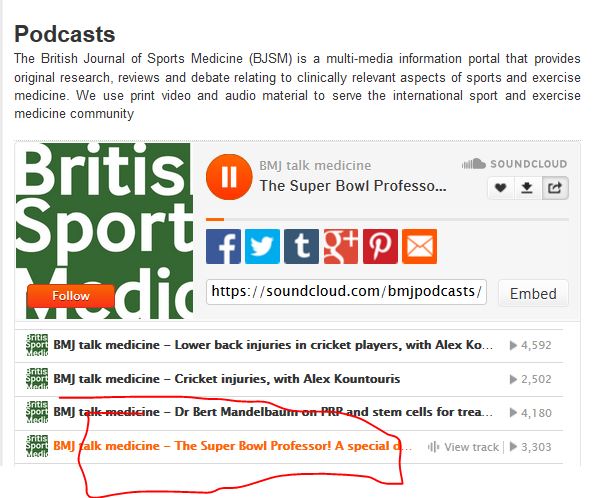Image resolution: width=594 pixels, height=498 pixels.
Task: Open the BMJ talk medicine artist link
Action: pyautogui.click(x=315, y=165)
